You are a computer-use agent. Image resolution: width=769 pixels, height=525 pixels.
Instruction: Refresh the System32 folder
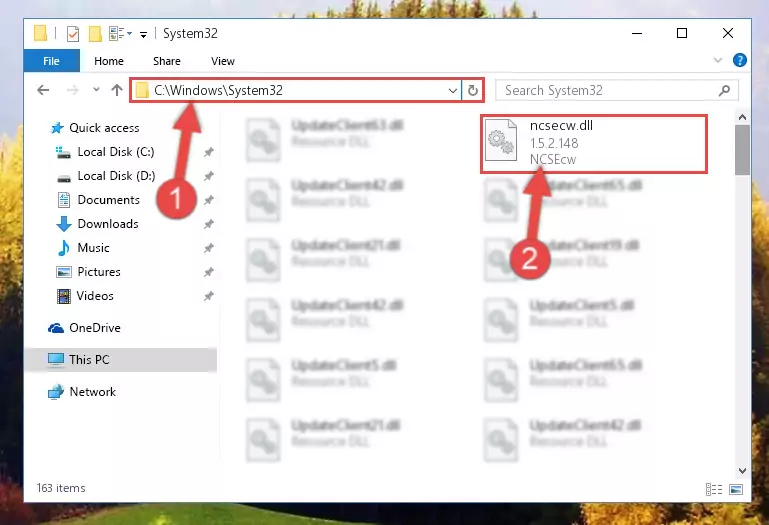coord(473,90)
